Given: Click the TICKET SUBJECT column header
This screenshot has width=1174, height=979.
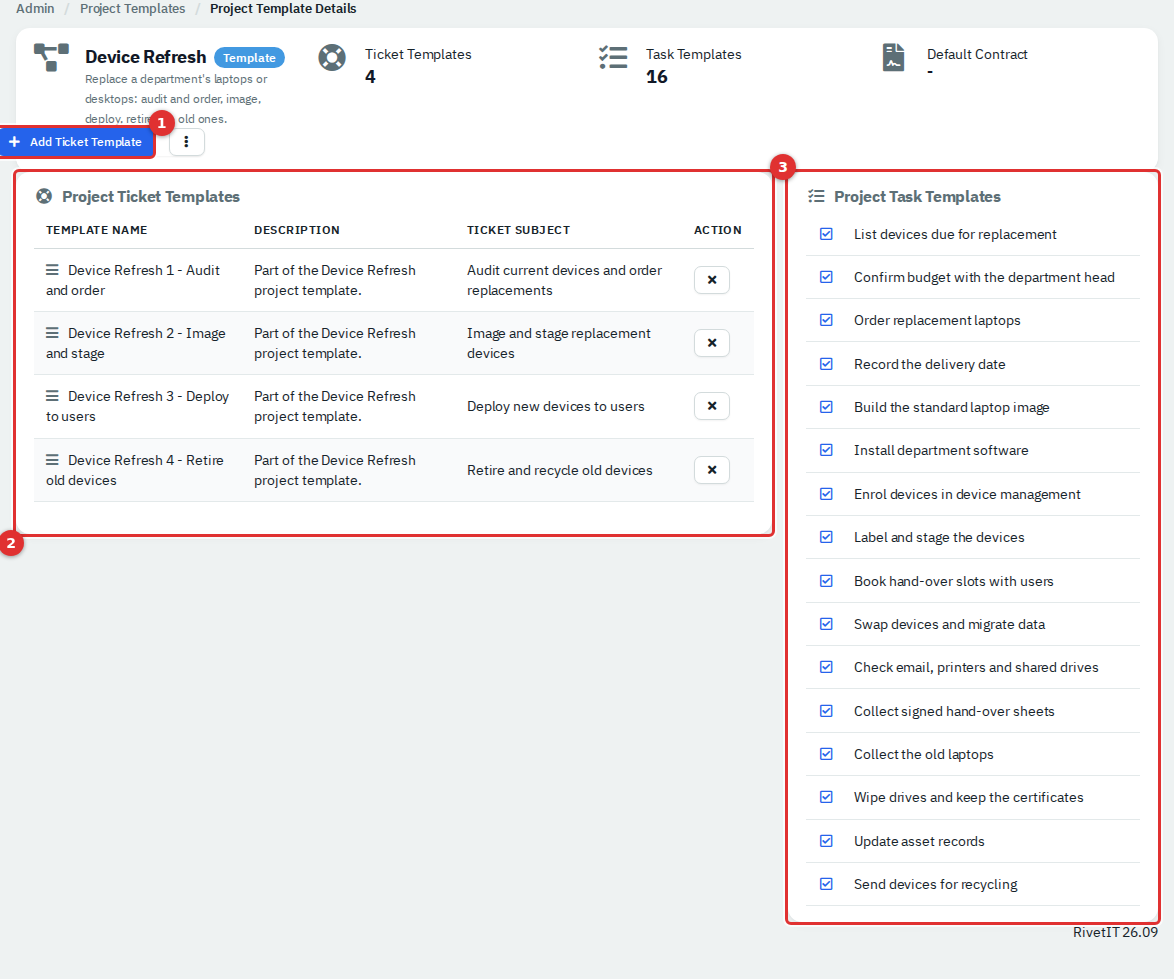Looking at the screenshot, I should tap(518, 230).
